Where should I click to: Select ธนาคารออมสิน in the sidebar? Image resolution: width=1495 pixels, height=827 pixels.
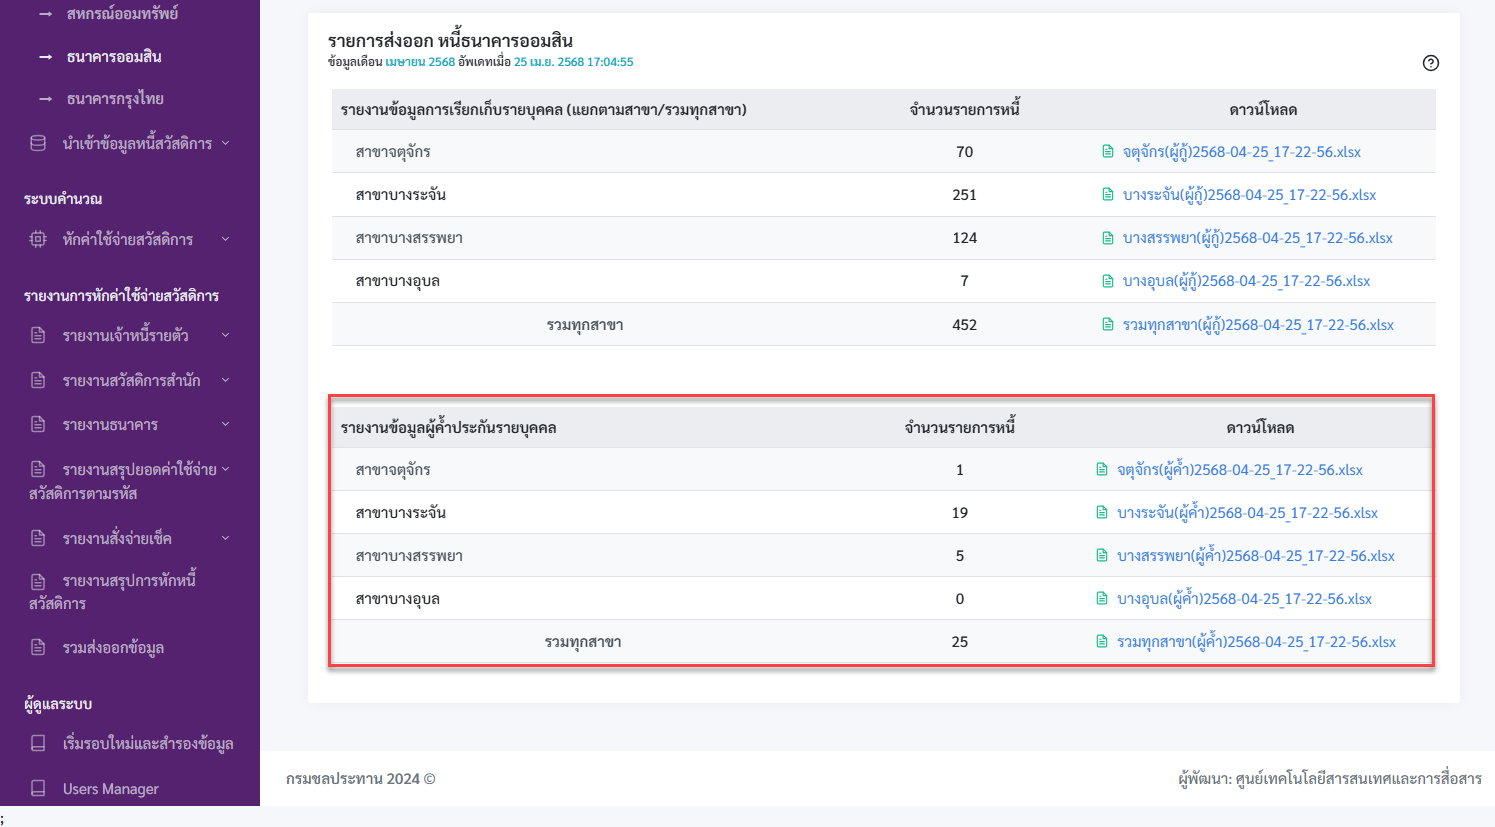click(114, 57)
